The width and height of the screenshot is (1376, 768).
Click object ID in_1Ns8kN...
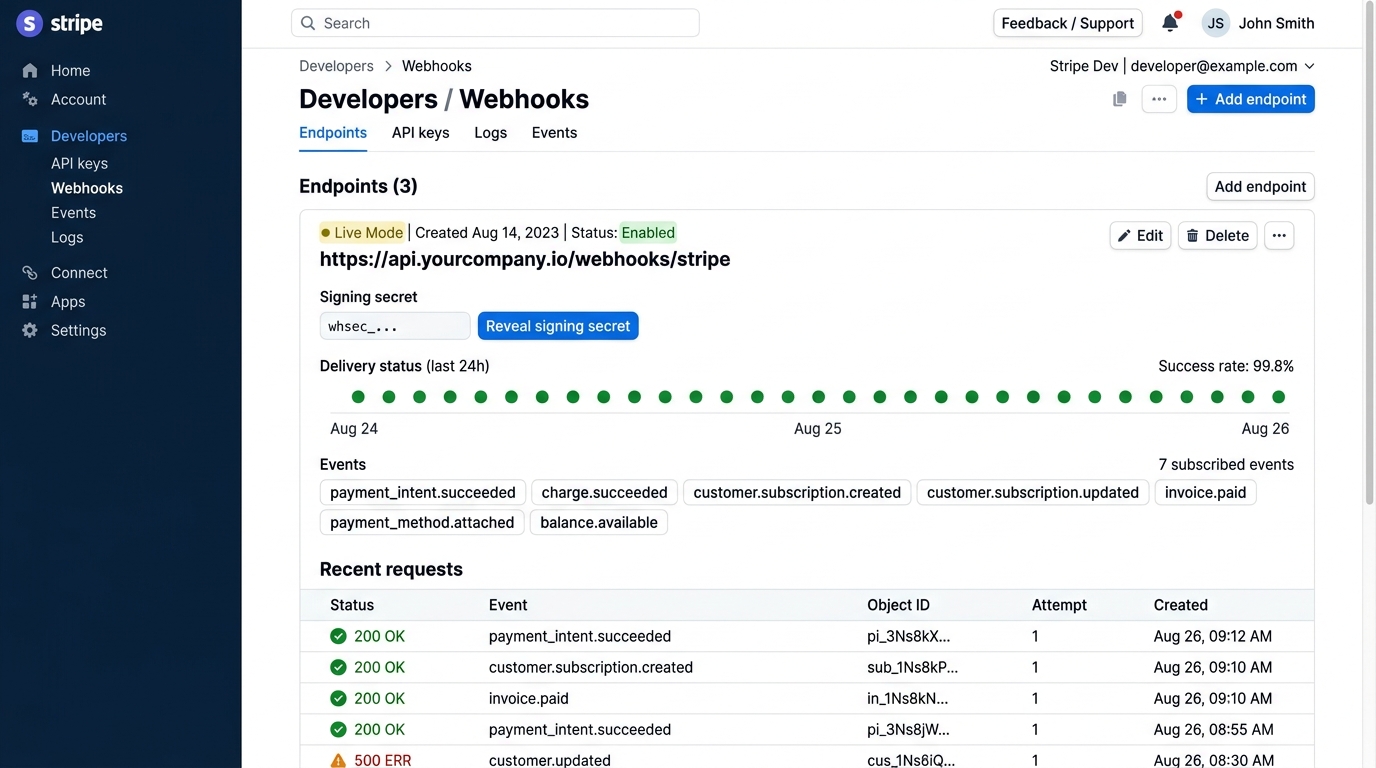(x=907, y=698)
